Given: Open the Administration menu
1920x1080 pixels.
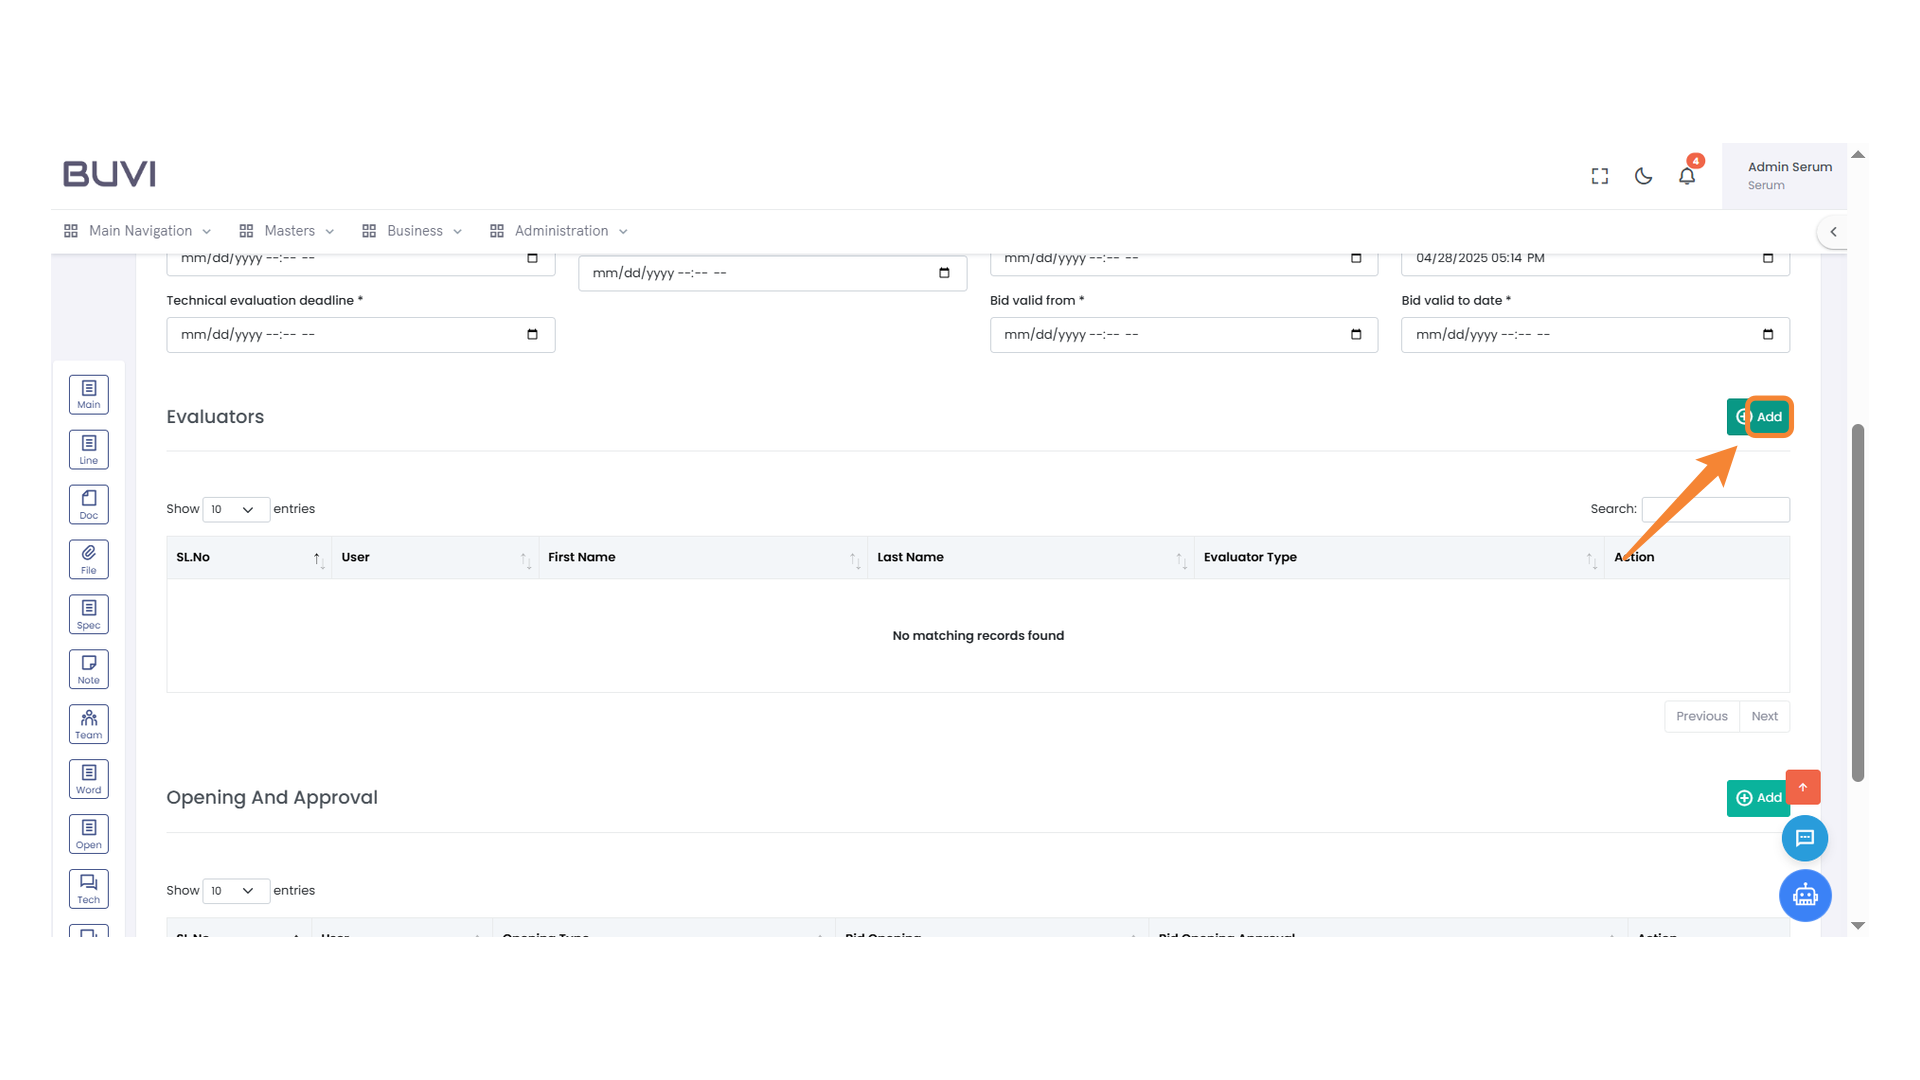Looking at the screenshot, I should pos(559,230).
